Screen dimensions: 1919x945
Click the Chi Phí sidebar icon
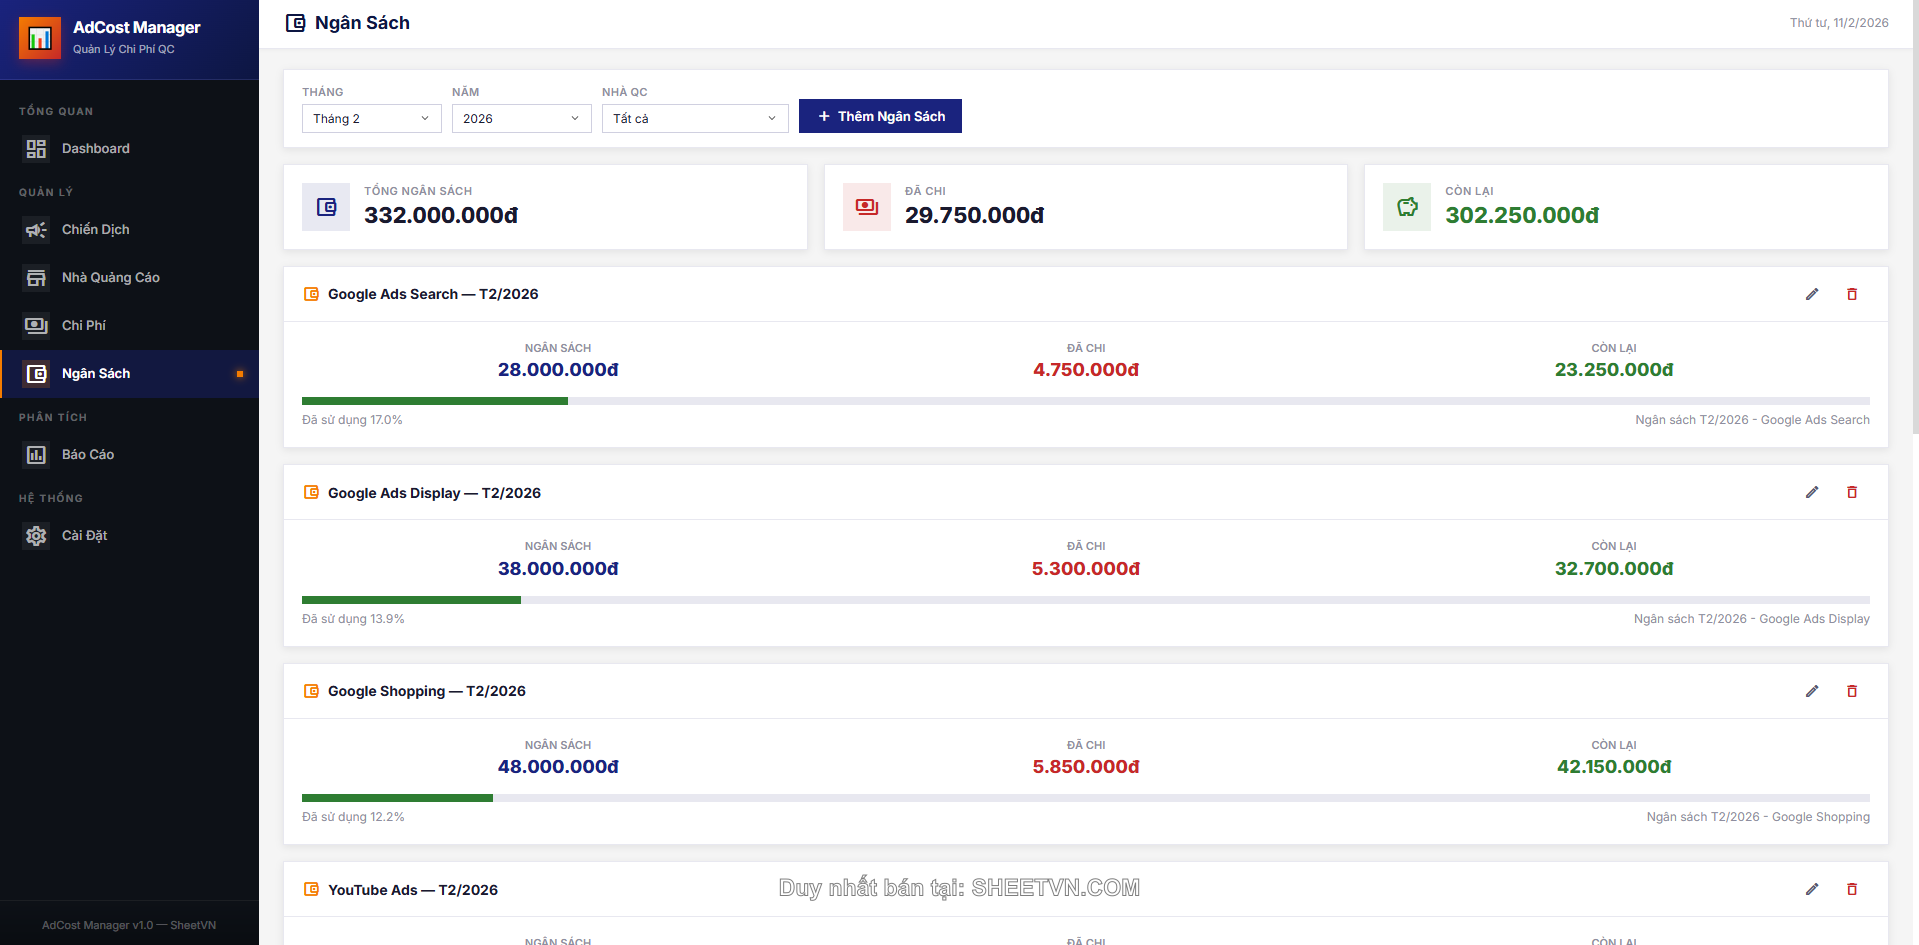point(36,325)
